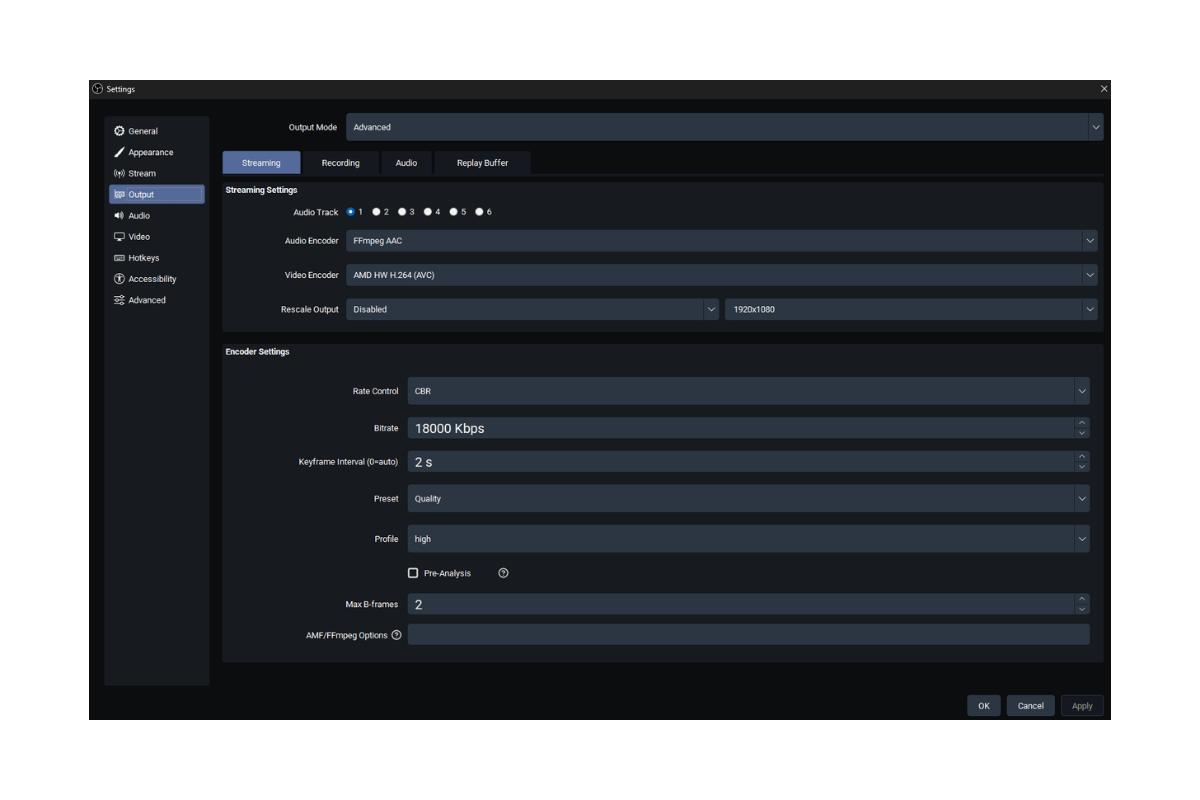Open the Video Encoder dropdown

(722, 275)
